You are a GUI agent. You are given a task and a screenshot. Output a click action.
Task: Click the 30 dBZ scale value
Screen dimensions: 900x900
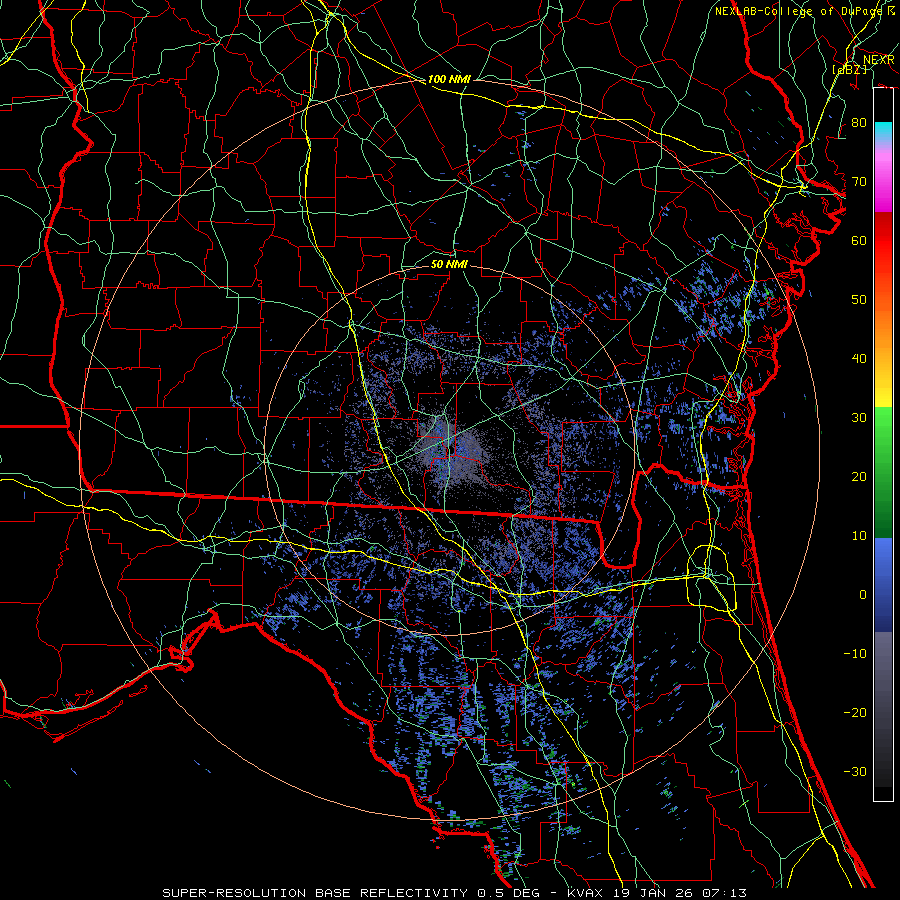click(859, 417)
